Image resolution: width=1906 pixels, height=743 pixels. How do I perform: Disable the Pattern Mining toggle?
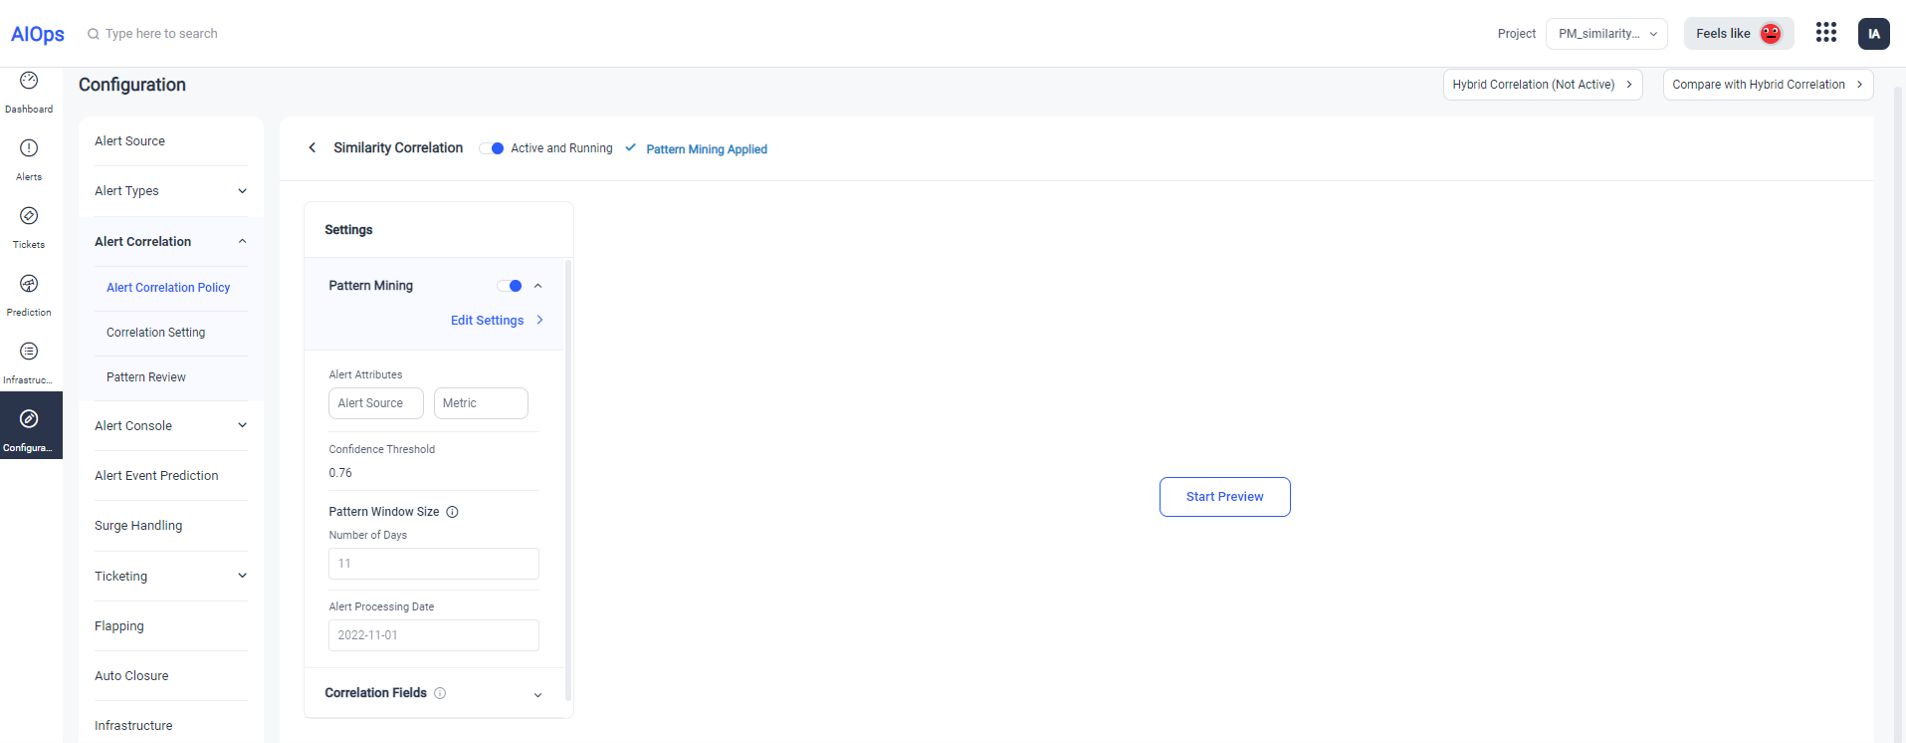[510, 286]
